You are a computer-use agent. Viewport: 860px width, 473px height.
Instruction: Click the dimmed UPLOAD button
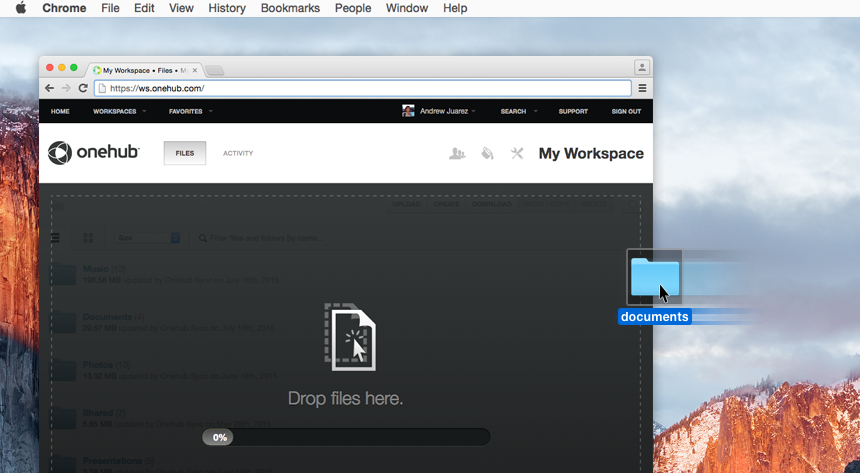coord(406,204)
